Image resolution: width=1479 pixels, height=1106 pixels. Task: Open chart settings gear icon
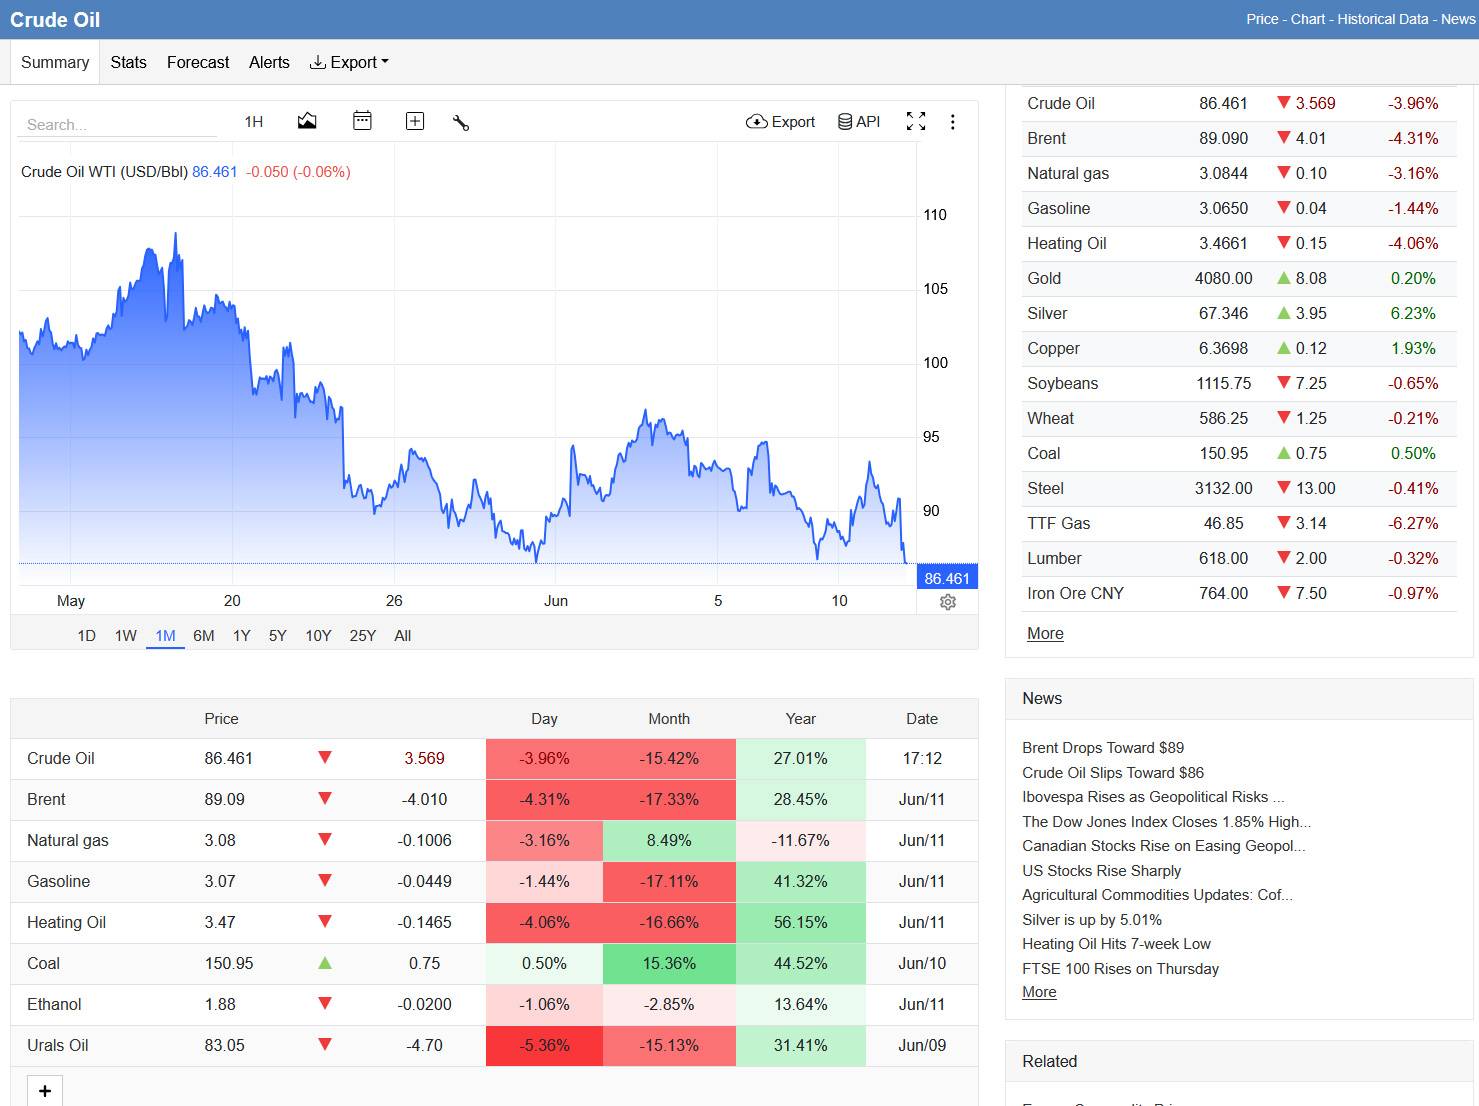click(x=948, y=602)
